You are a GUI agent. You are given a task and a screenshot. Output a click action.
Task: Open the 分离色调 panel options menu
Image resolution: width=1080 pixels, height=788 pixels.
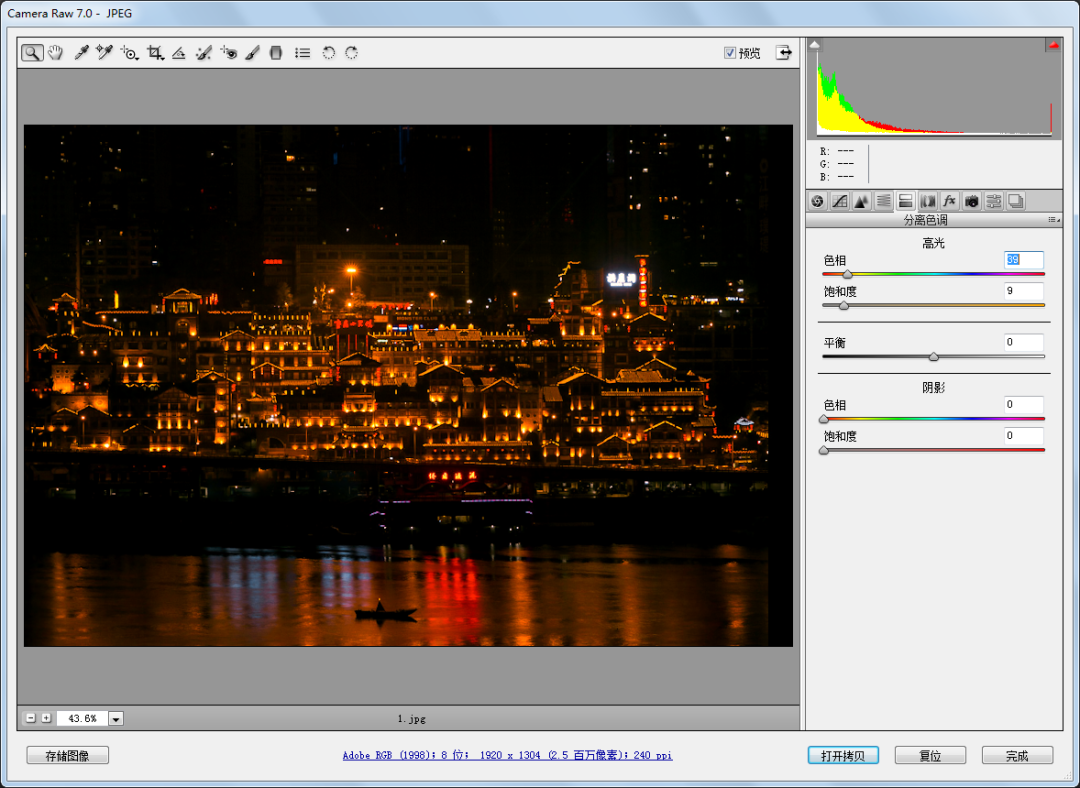coord(1054,220)
